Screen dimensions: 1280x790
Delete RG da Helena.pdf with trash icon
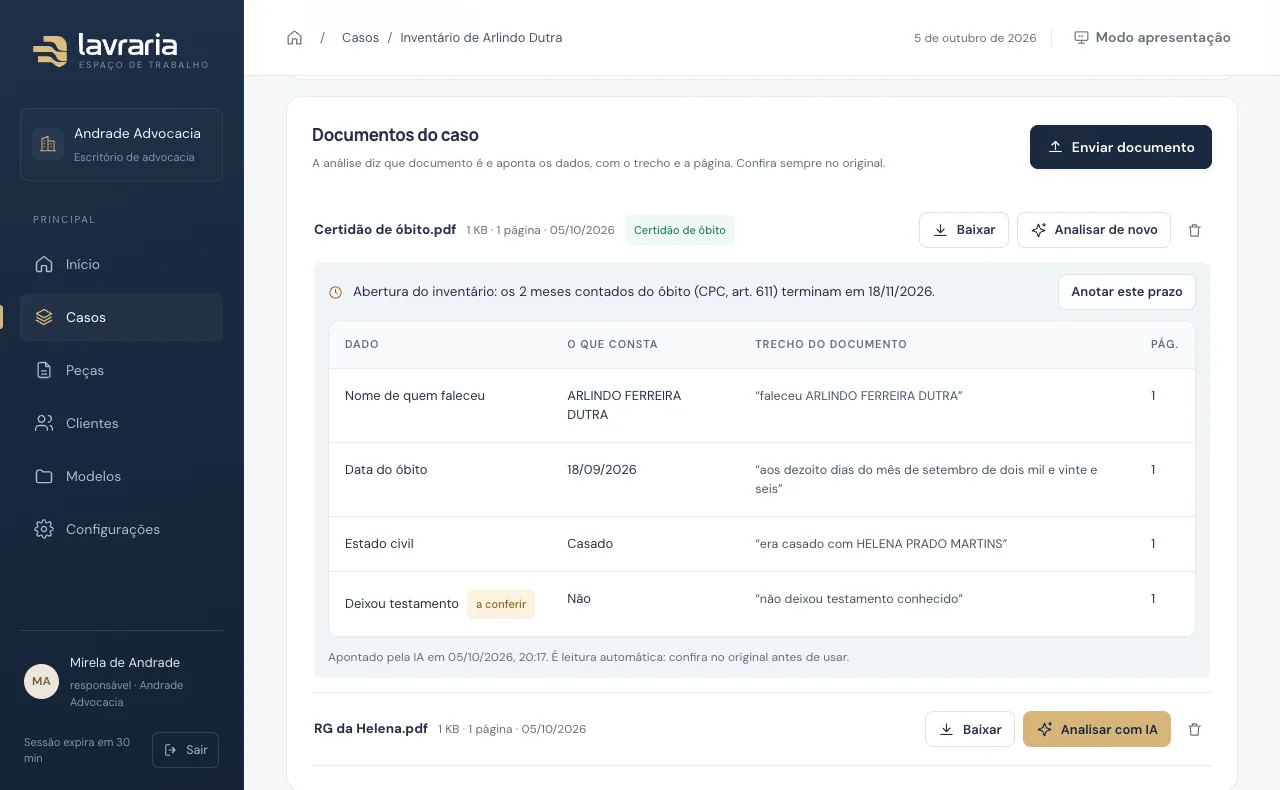1194,729
